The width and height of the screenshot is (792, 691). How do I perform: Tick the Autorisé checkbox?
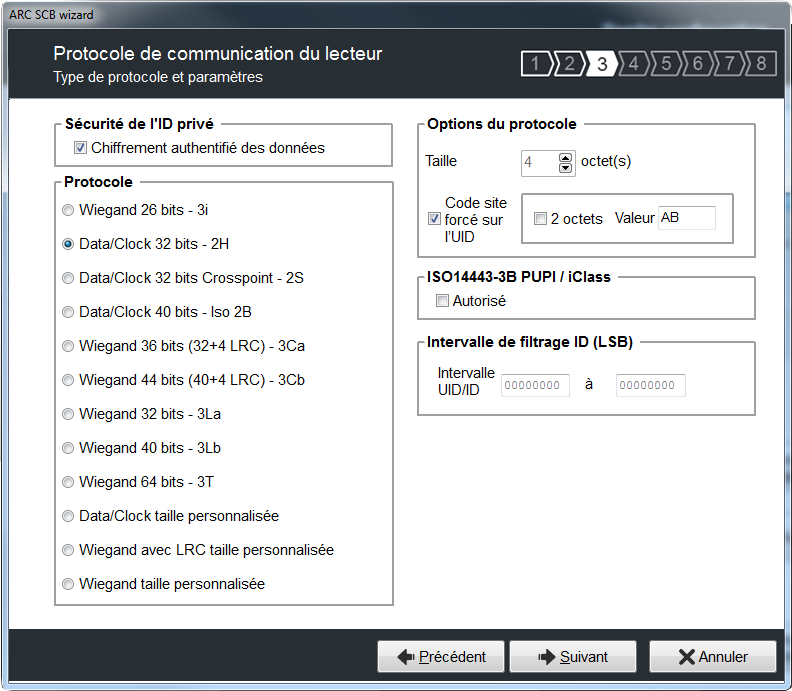(x=443, y=301)
